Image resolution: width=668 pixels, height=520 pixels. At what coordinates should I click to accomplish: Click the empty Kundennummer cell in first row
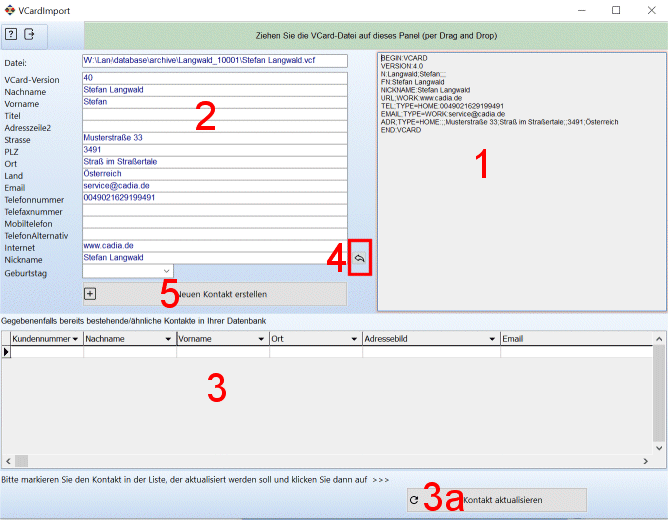click(x=47, y=352)
